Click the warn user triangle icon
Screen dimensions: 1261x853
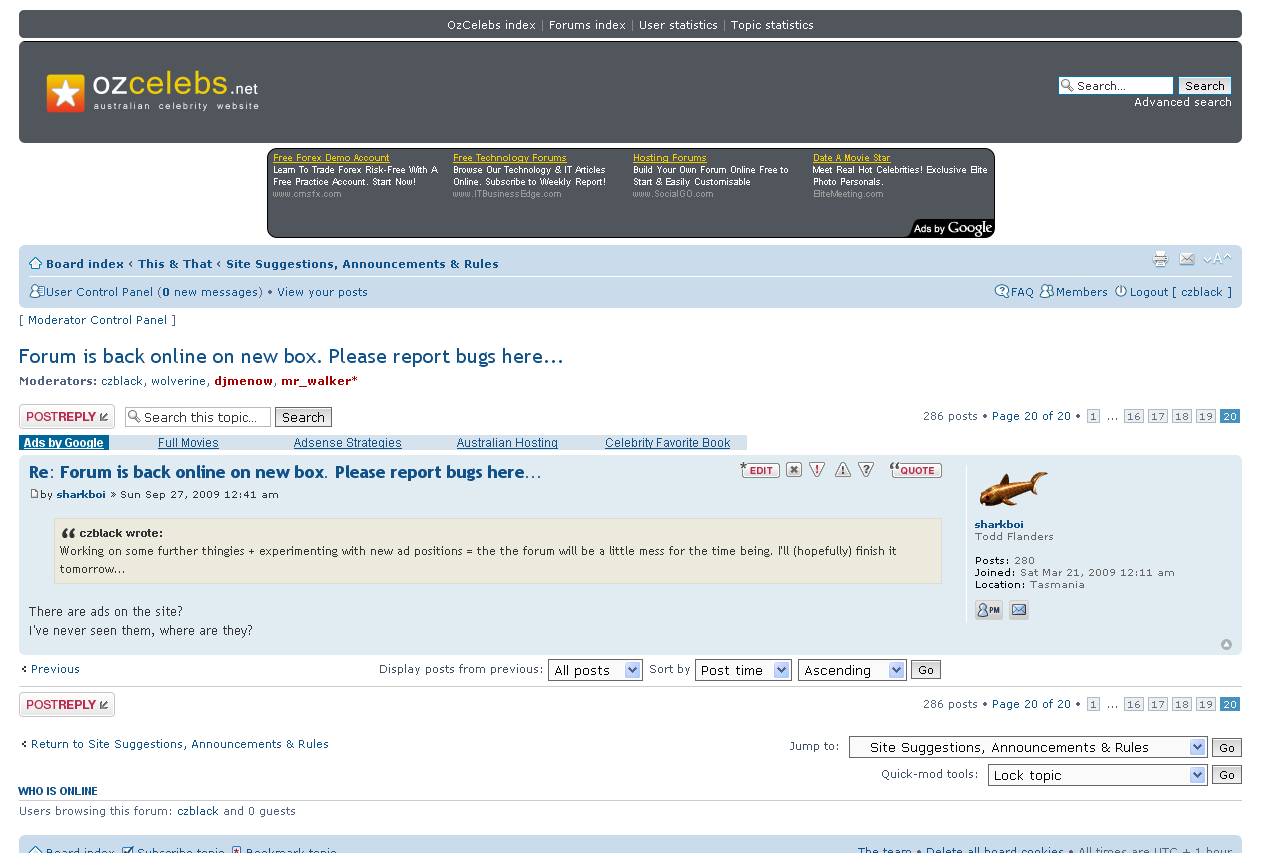[843, 470]
